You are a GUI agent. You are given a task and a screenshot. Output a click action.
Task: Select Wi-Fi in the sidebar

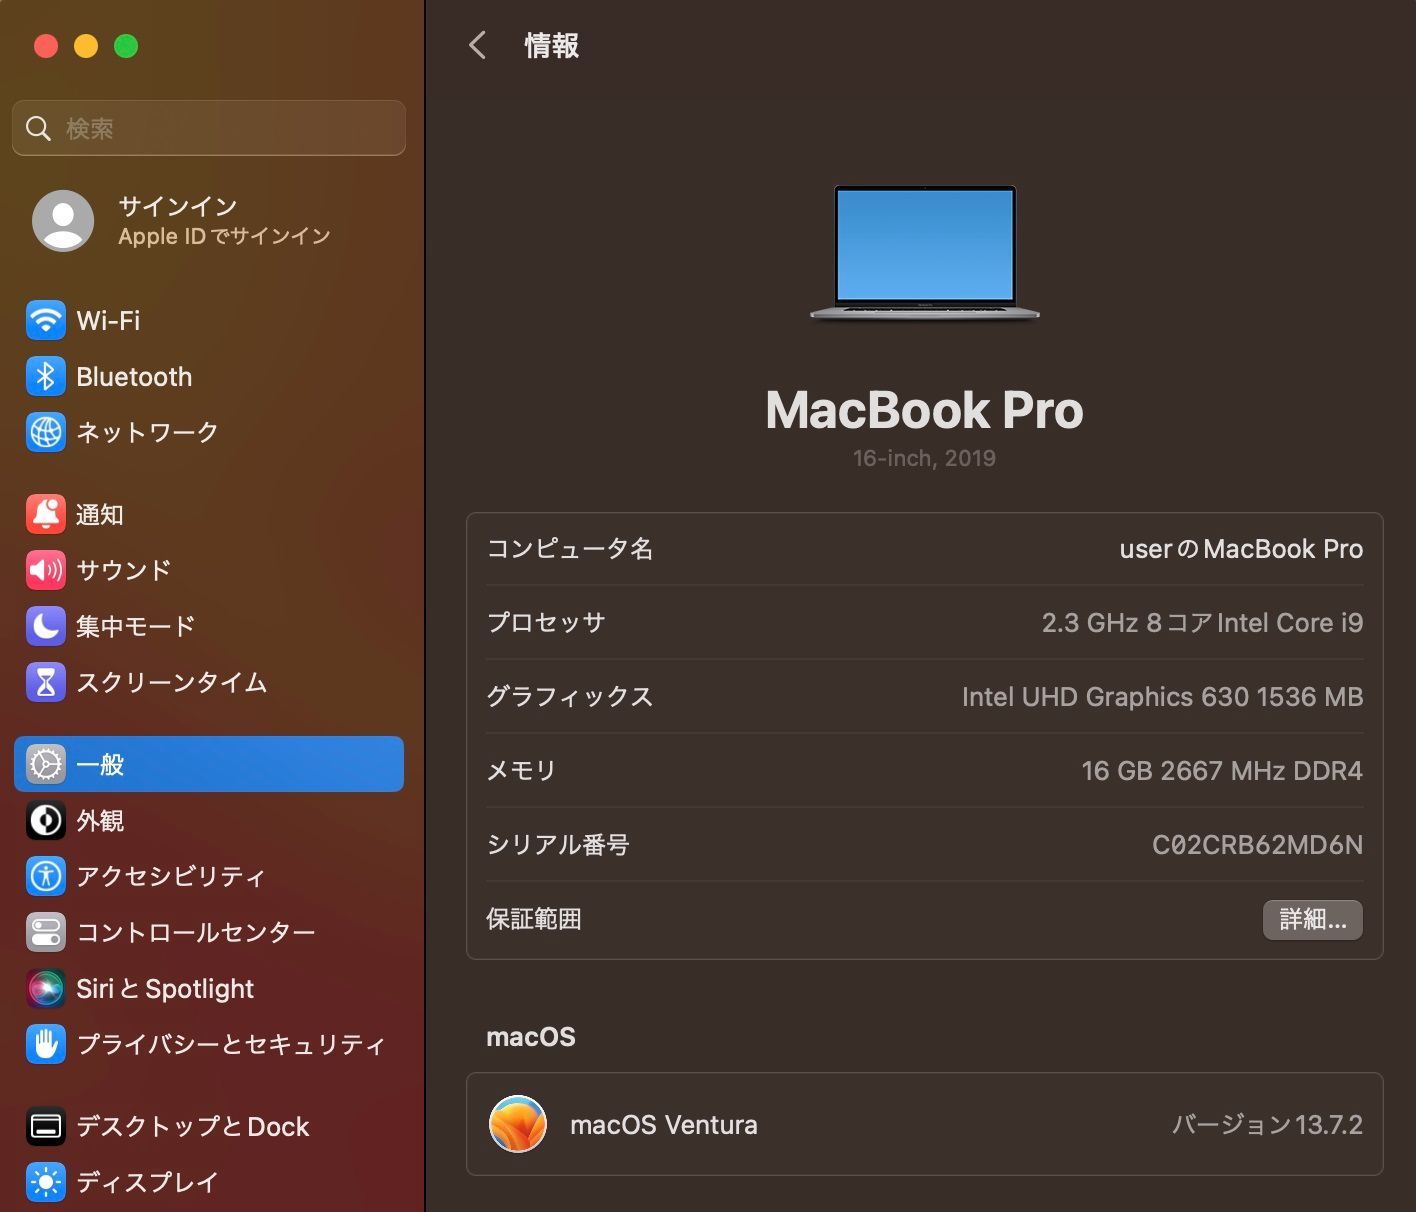point(108,321)
